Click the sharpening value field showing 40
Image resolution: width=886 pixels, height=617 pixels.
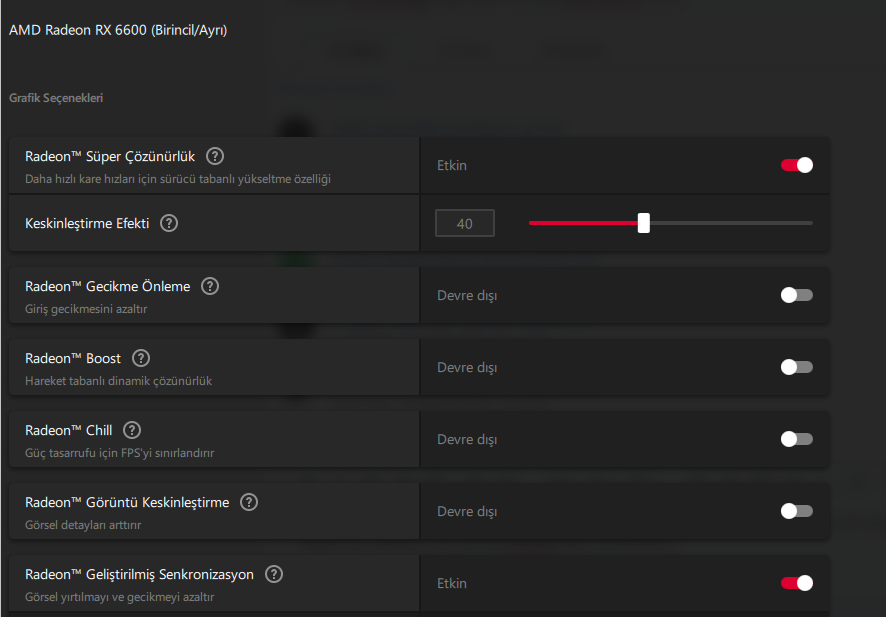tap(465, 223)
